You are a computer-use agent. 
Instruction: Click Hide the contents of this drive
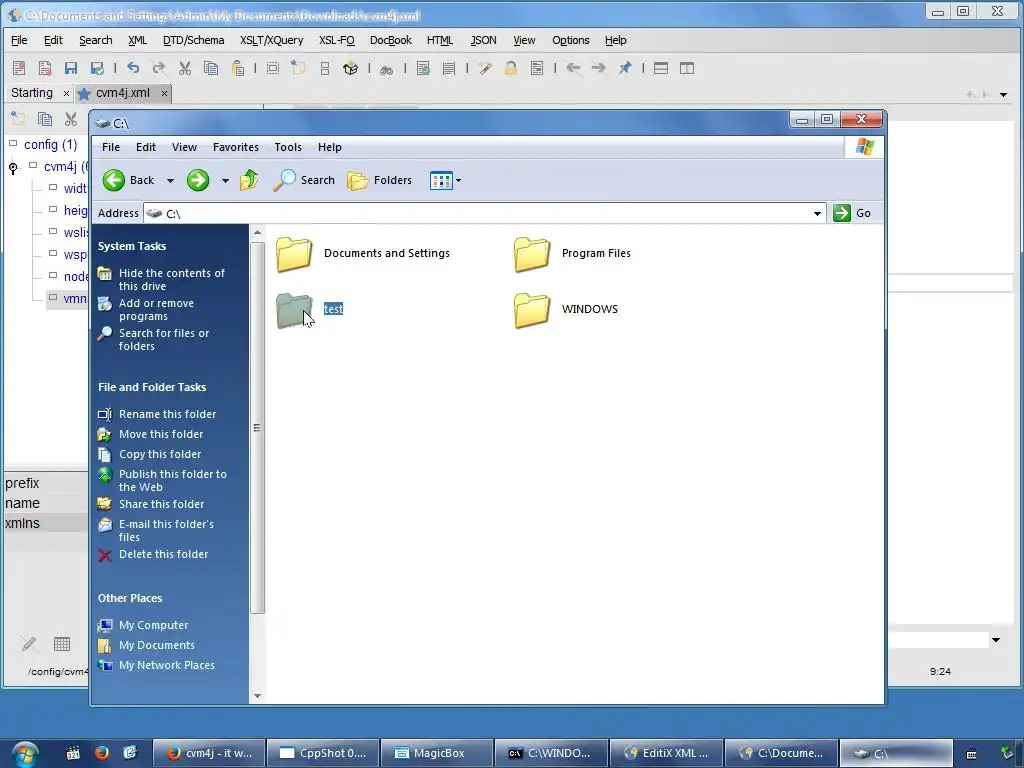[x=172, y=280]
